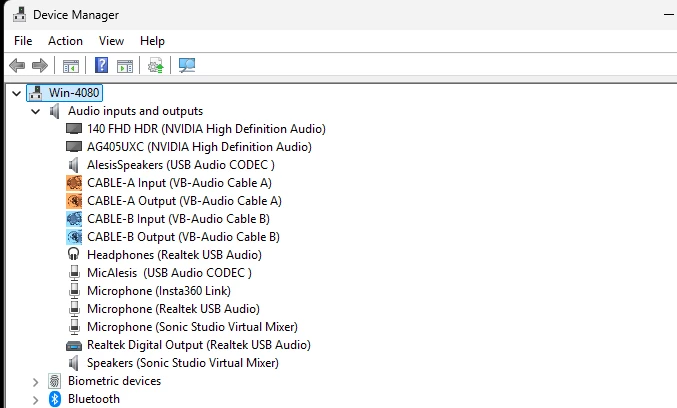Click Show/Hide Console Tree toolbar icon

(x=71, y=66)
